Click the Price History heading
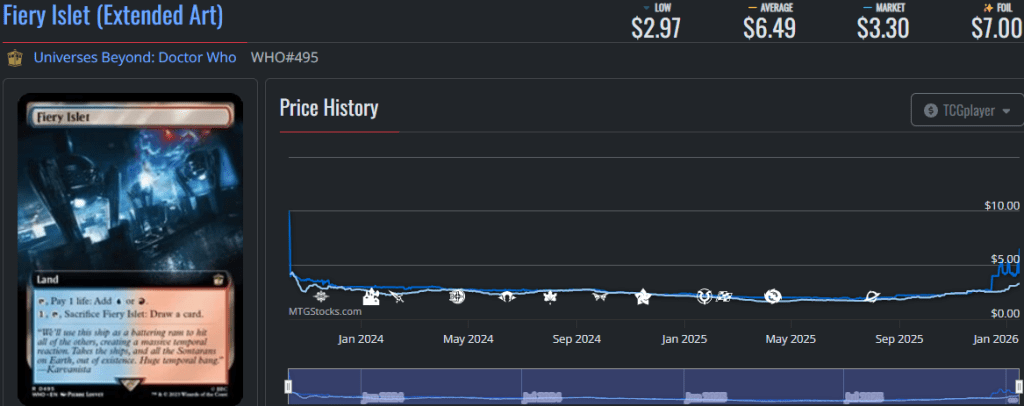Viewport: 1024px width, 406px height. [x=328, y=108]
